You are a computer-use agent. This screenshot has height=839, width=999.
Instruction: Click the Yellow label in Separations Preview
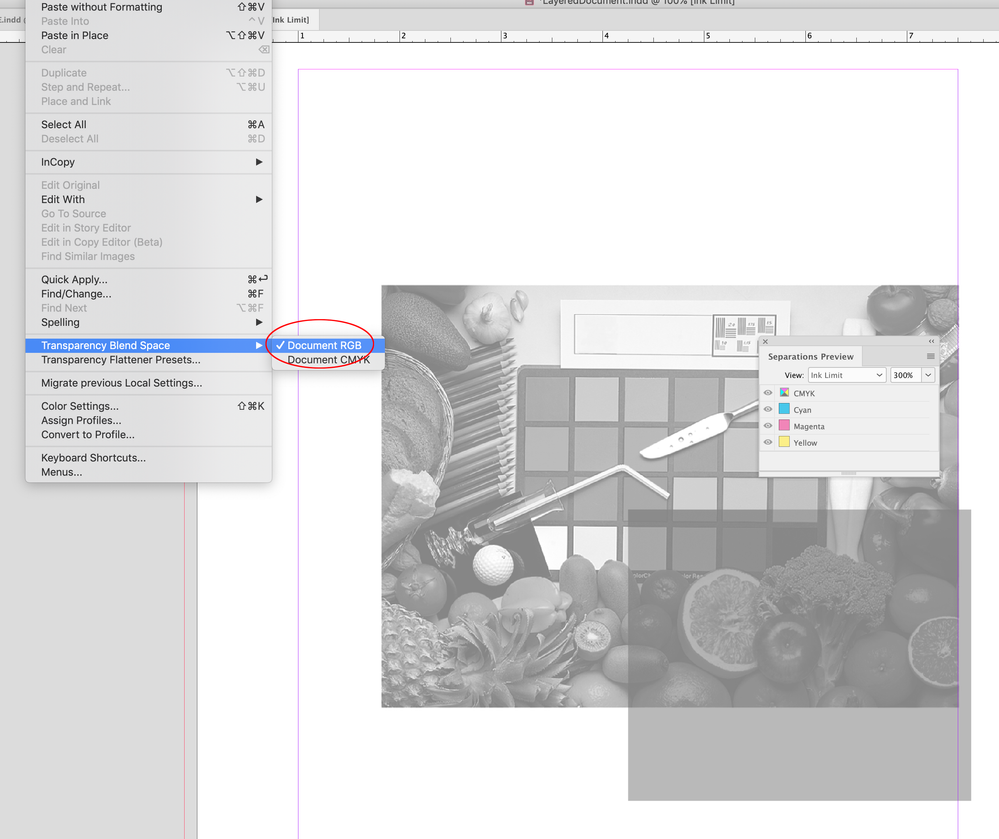pyautogui.click(x=805, y=443)
